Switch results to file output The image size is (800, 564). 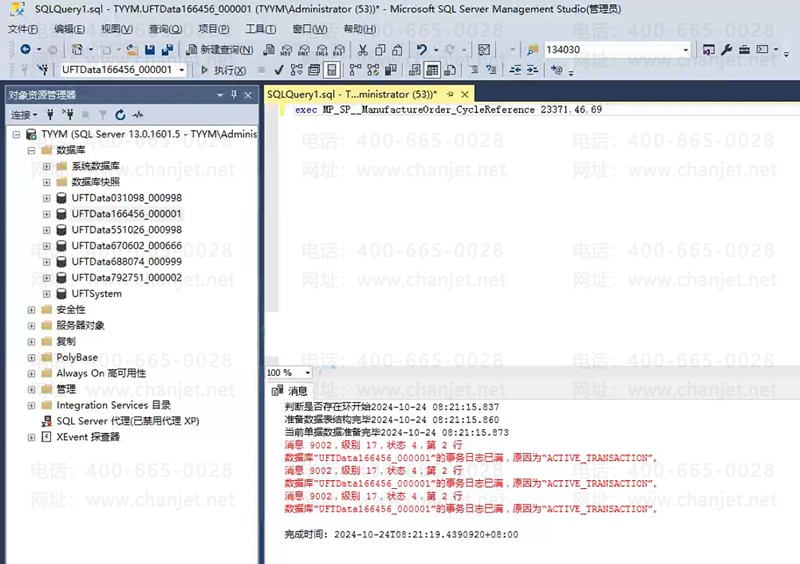tap(450, 69)
